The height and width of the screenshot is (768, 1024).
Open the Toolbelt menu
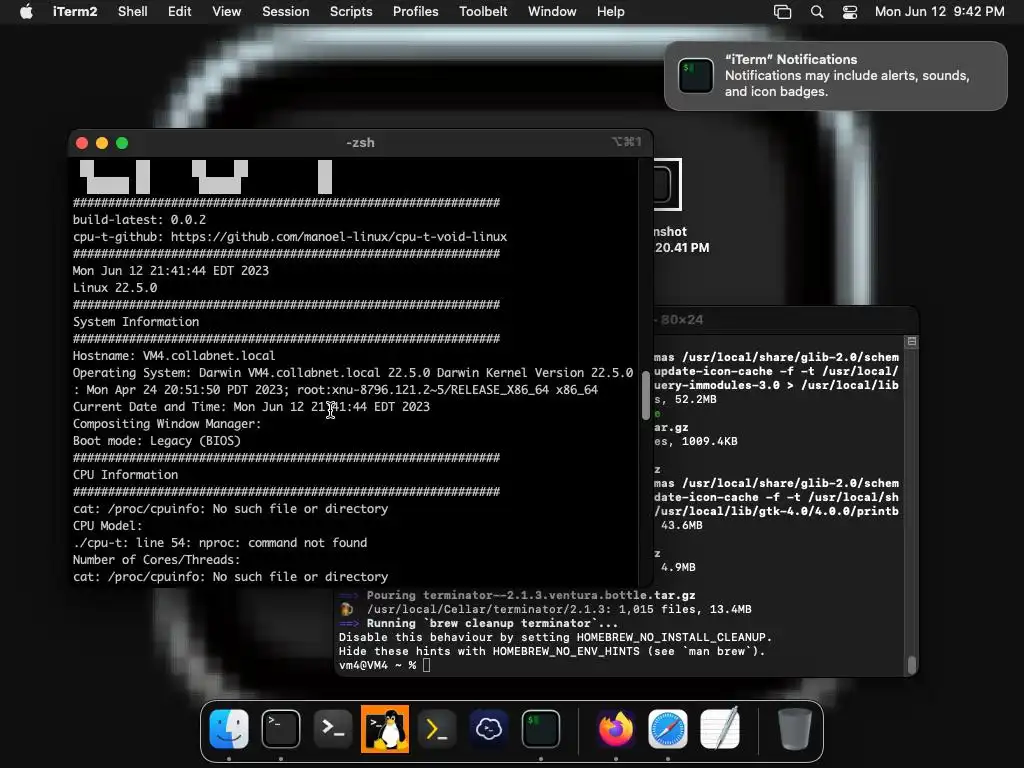point(483,12)
